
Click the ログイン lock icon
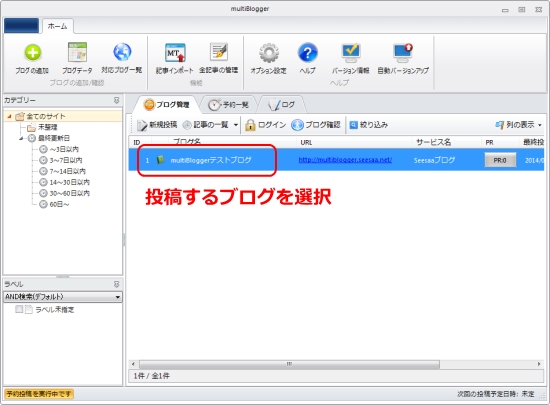tap(250, 125)
